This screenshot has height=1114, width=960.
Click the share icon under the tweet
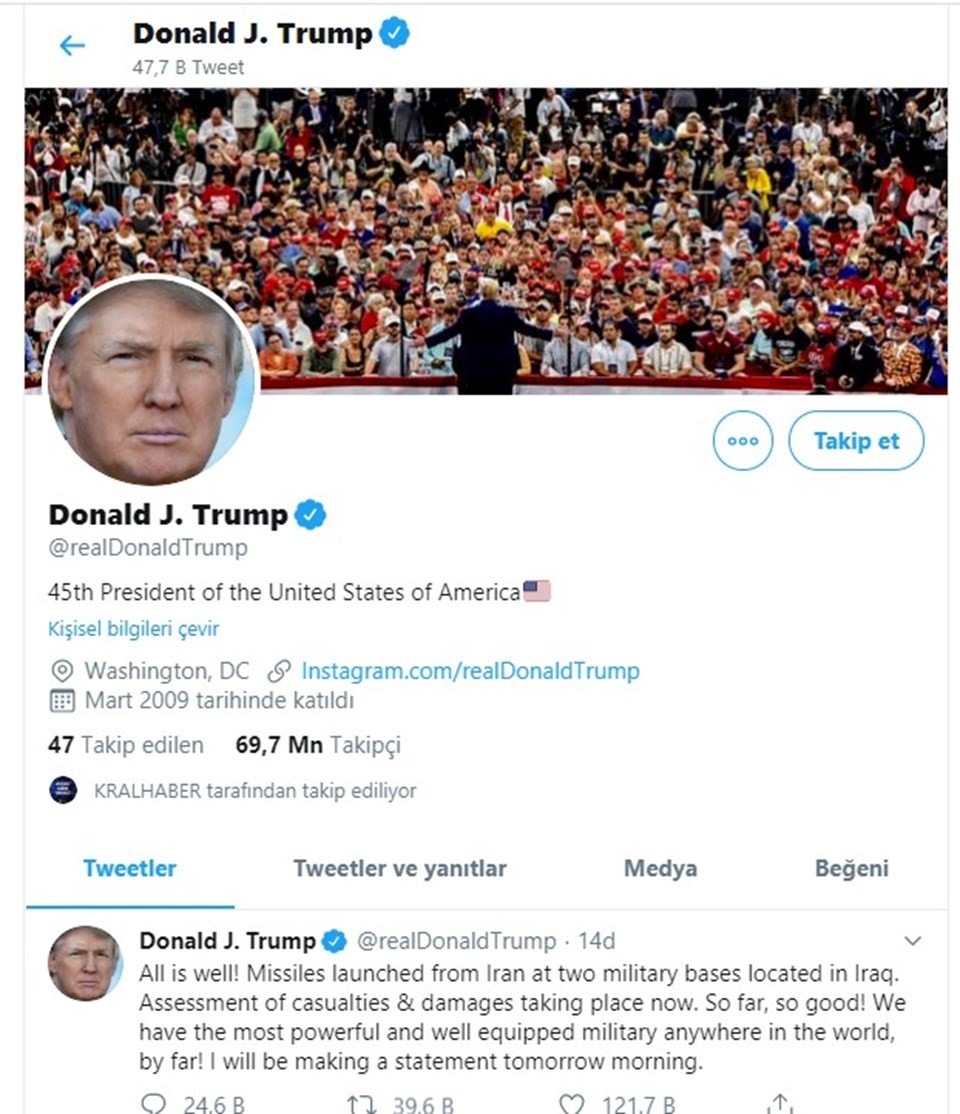pyautogui.click(x=780, y=1103)
